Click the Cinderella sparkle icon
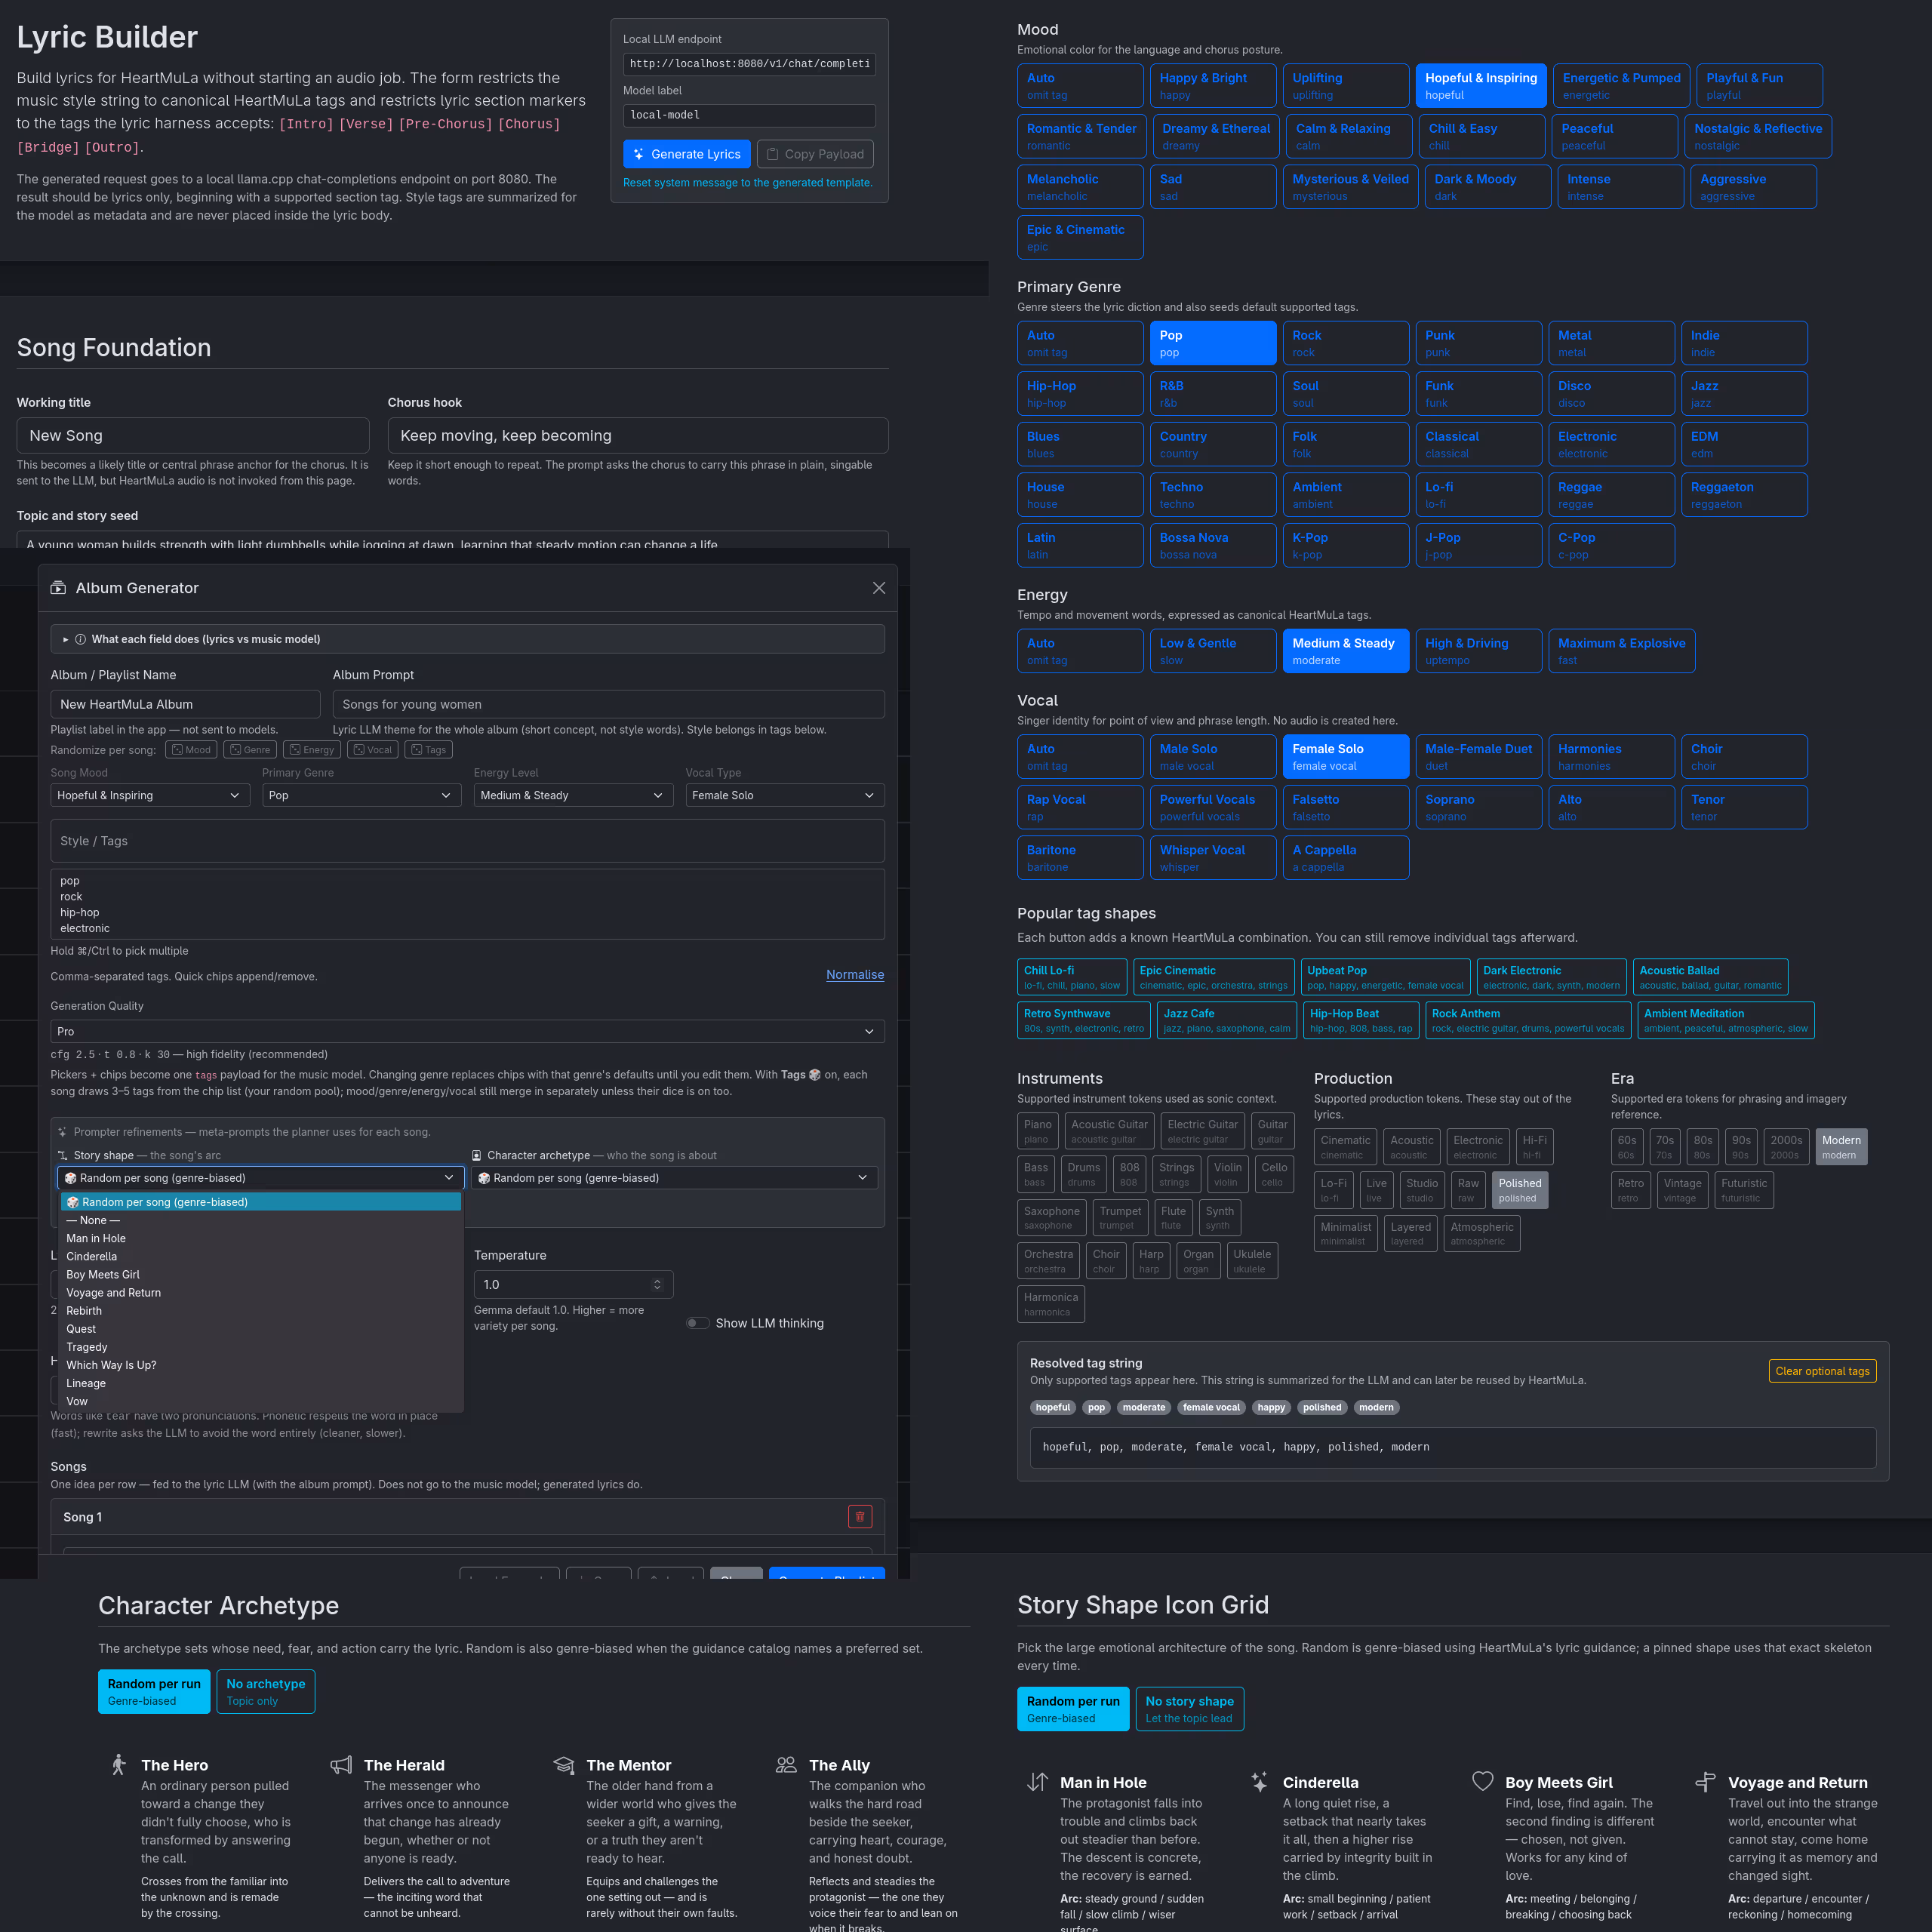This screenshot has width=1932, height=1932. [1260, 1782]
